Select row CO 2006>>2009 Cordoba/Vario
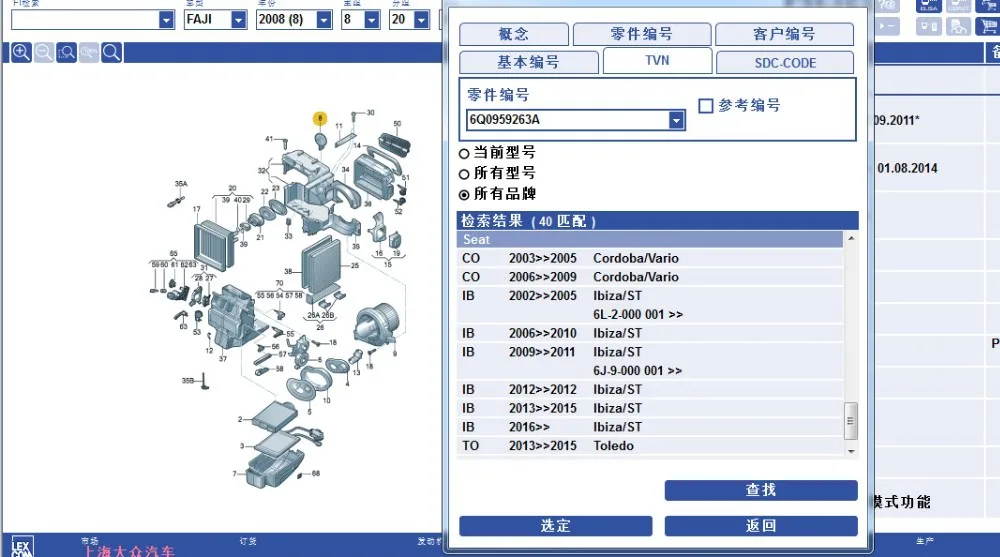1000x557 pixels. click(650, 277)
